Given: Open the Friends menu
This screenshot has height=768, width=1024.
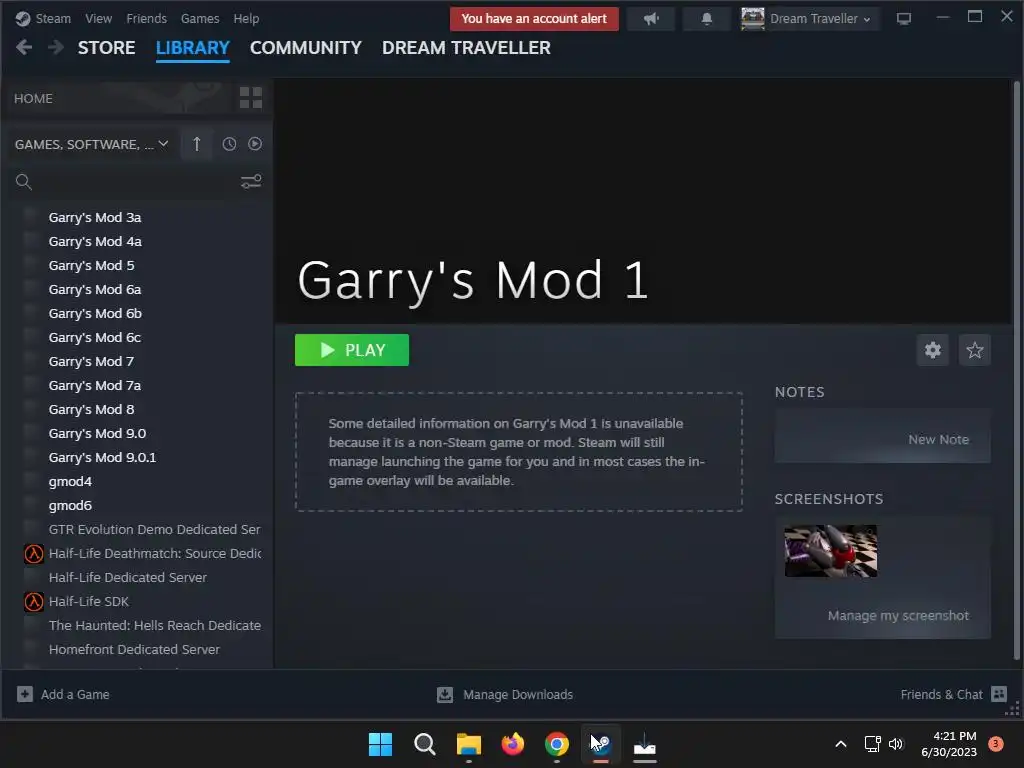Looking at the screenshot, I should 146,18.
